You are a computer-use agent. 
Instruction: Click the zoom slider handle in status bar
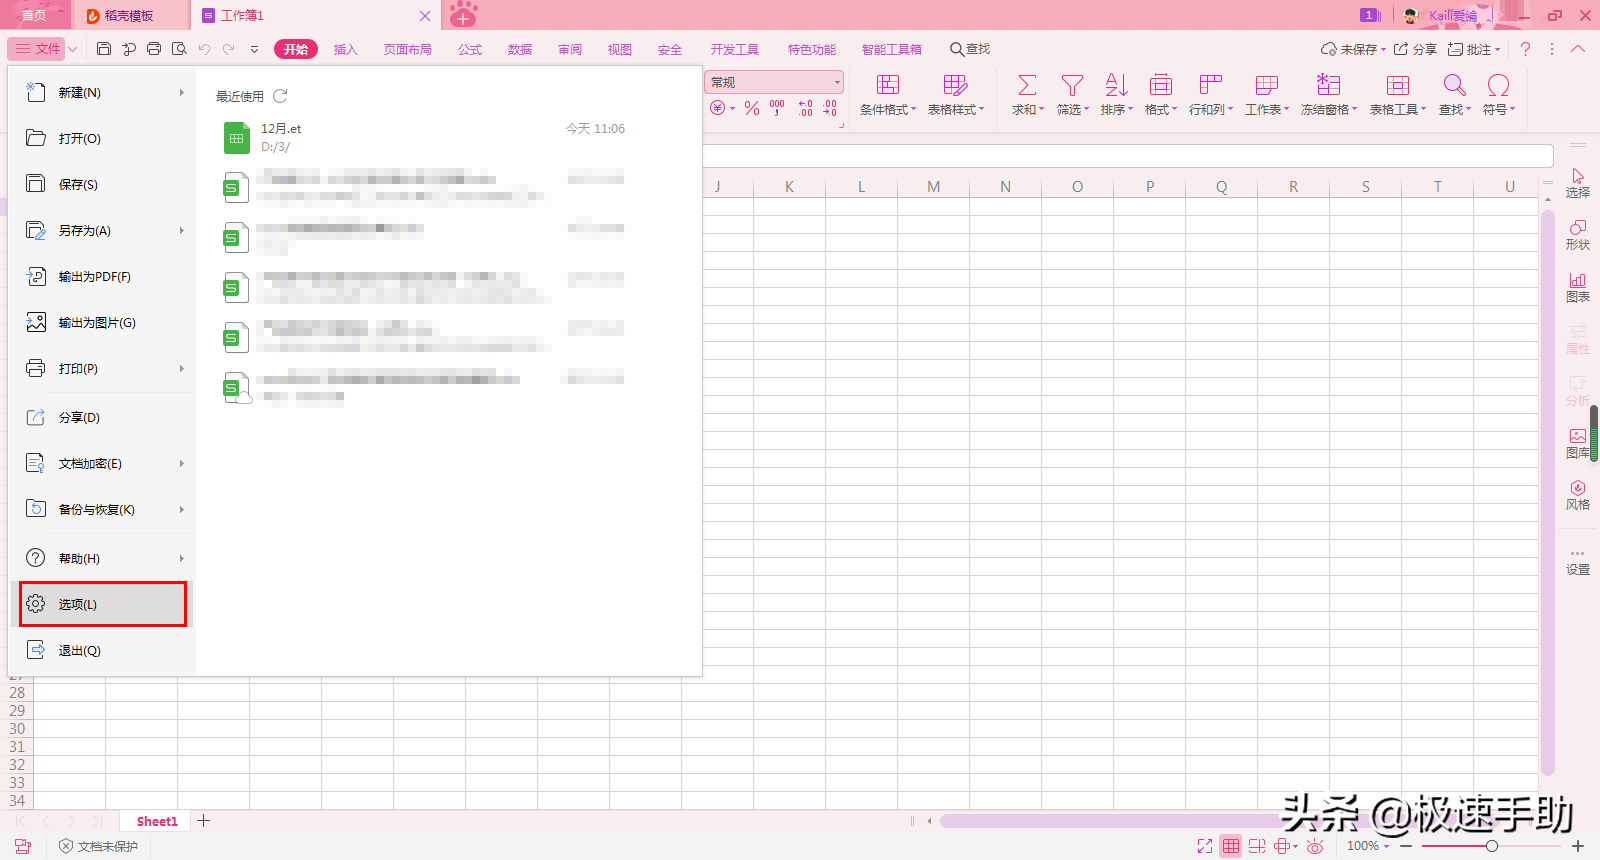(1491, 846)
